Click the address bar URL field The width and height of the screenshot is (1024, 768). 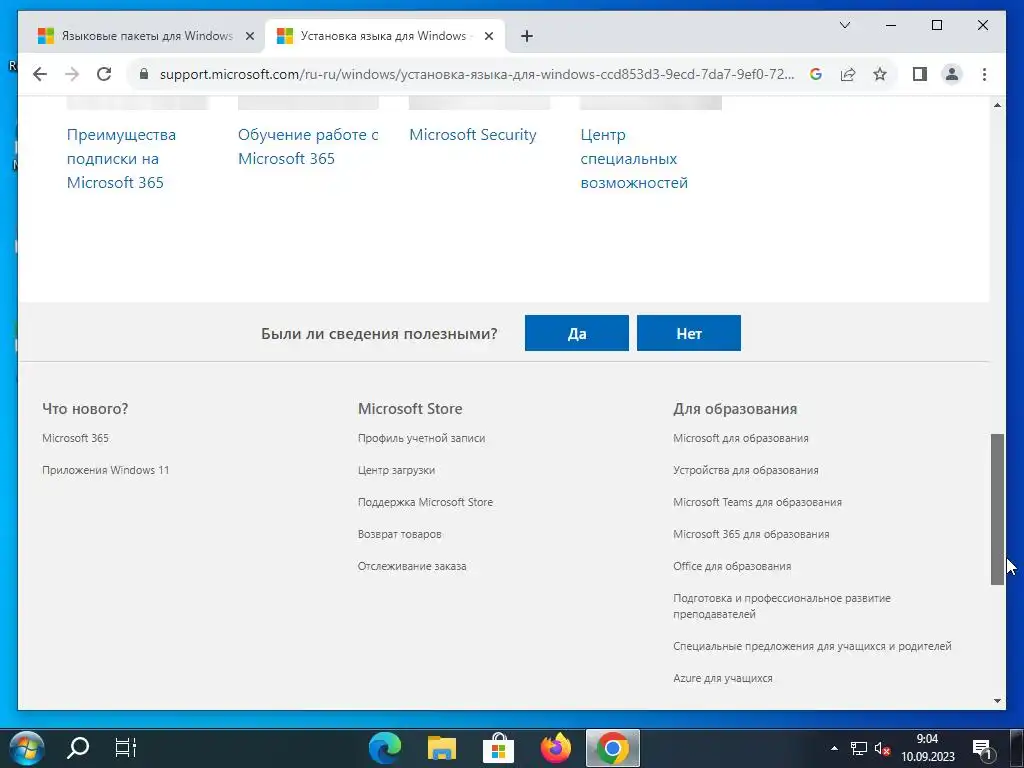[x=477, y=74]
